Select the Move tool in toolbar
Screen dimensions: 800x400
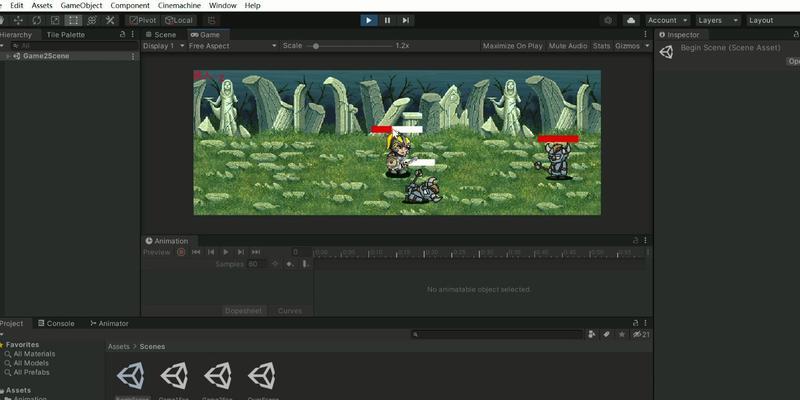[x=18, y=20]
